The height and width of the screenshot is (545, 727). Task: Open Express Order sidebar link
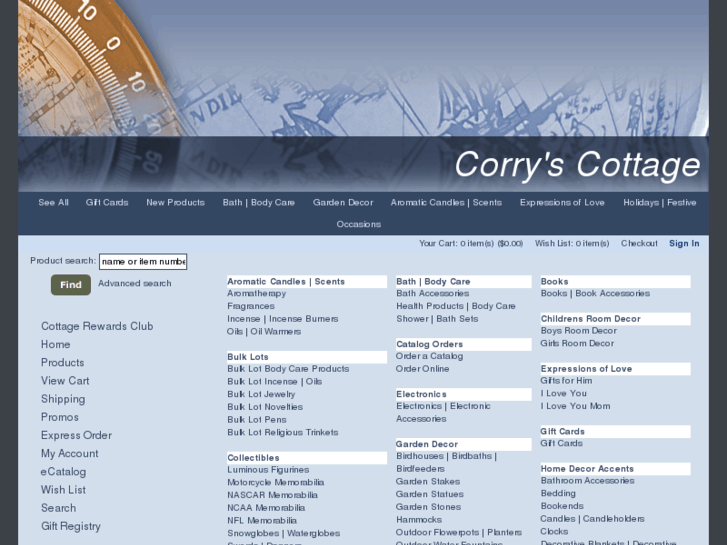77,436
